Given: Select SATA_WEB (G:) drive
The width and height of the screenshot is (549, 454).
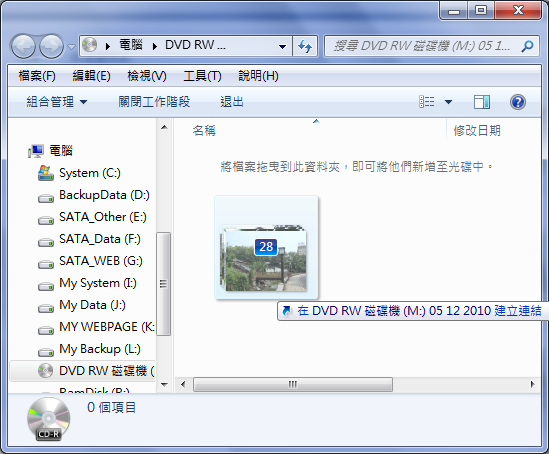Looking at the screenshot, I should pyautogui.click(x=100, y=261).
